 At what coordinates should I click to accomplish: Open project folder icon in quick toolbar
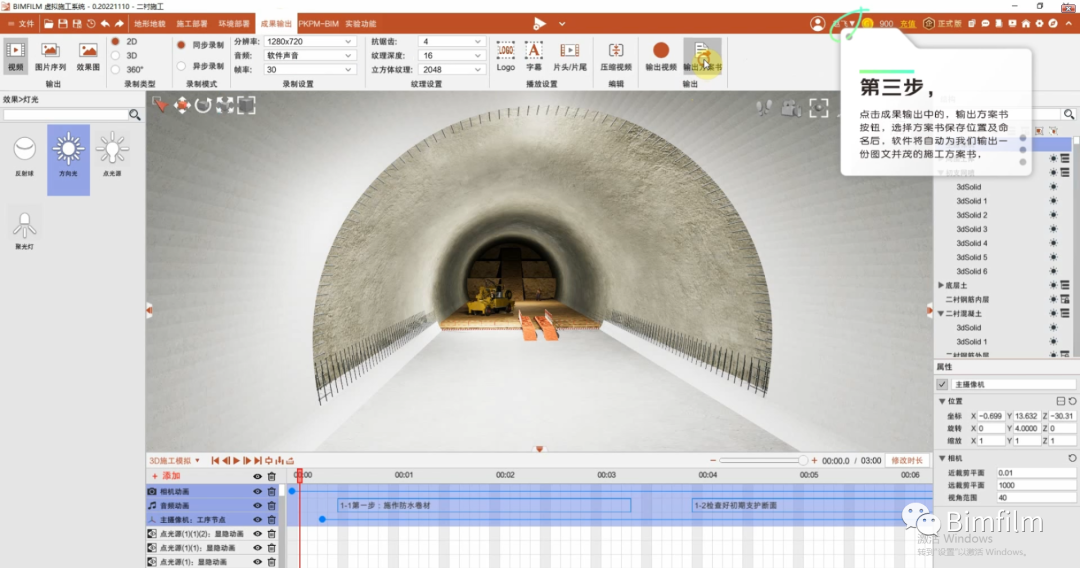coord(48,23)
